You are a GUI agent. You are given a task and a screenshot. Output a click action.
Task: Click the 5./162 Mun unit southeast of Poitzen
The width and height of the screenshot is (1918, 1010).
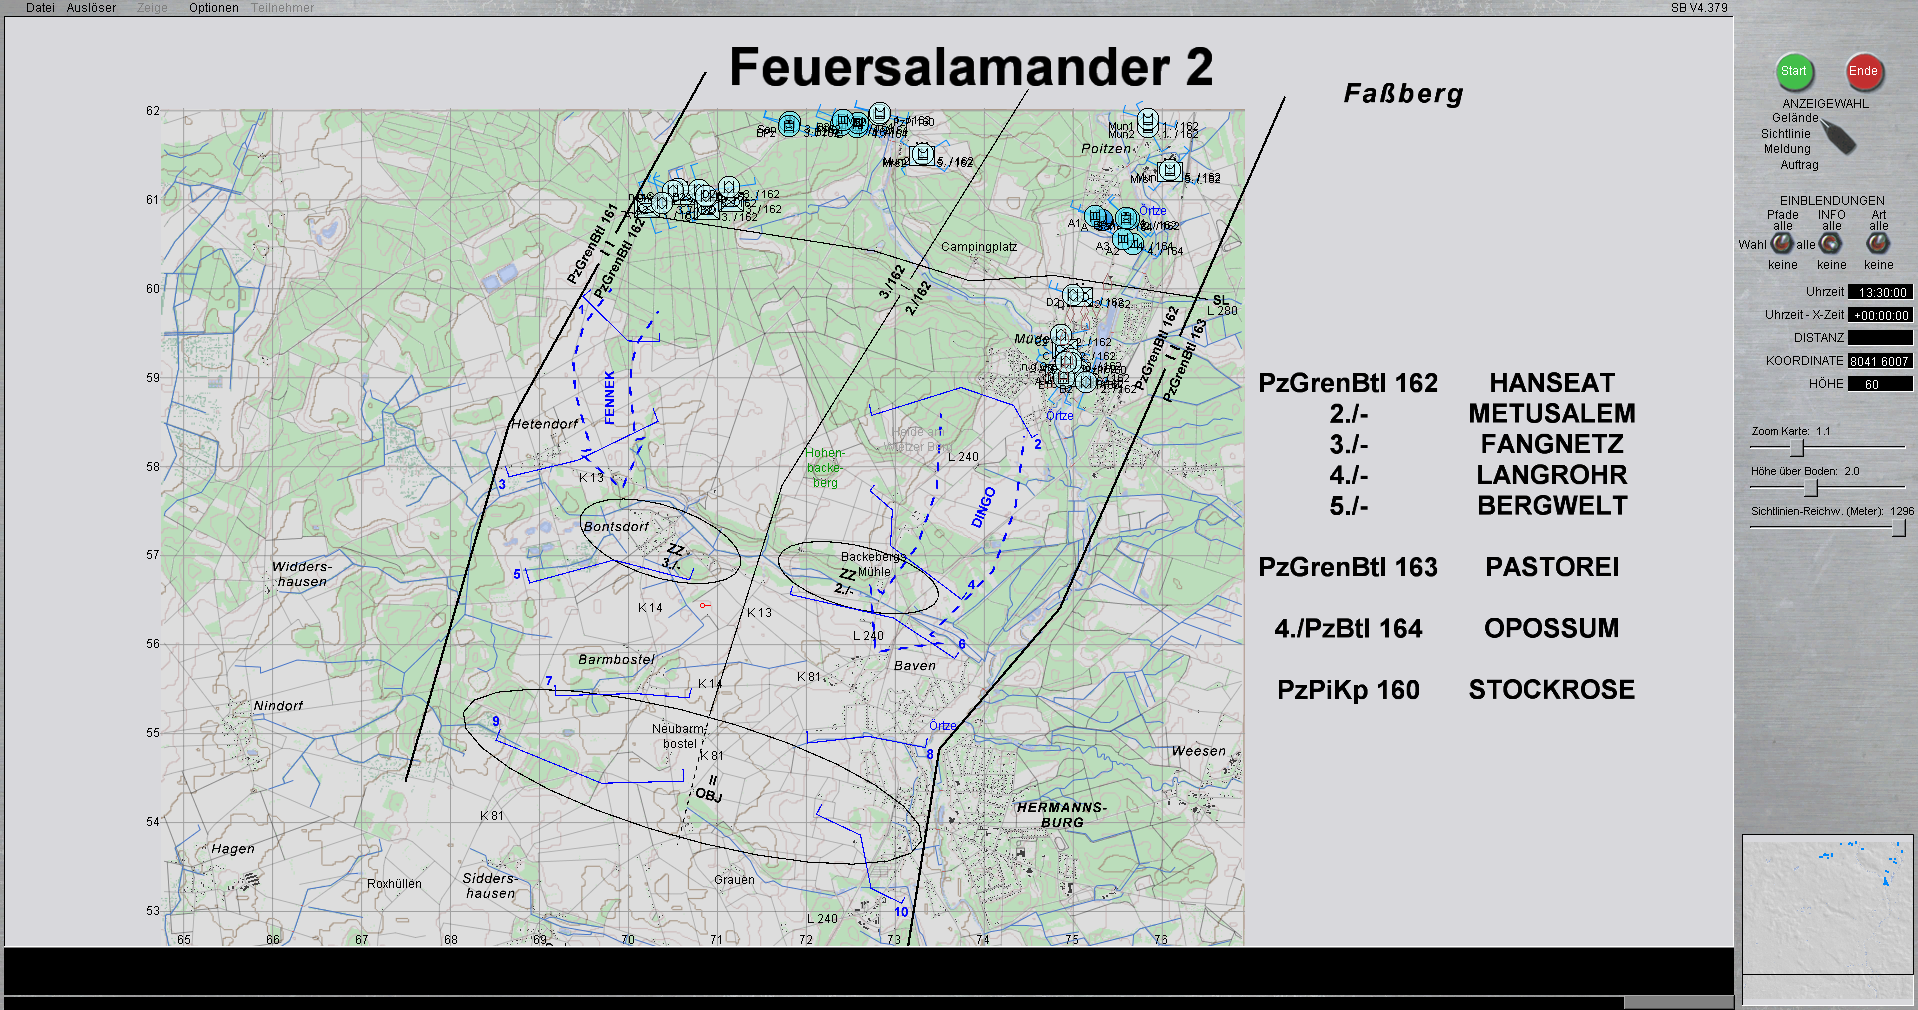[1169, 170]
